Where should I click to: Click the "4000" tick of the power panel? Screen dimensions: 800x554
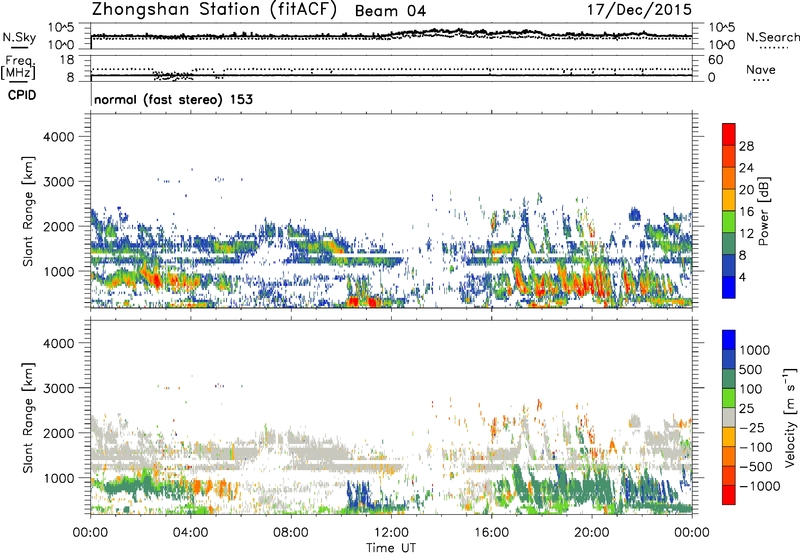click(58, 137)
